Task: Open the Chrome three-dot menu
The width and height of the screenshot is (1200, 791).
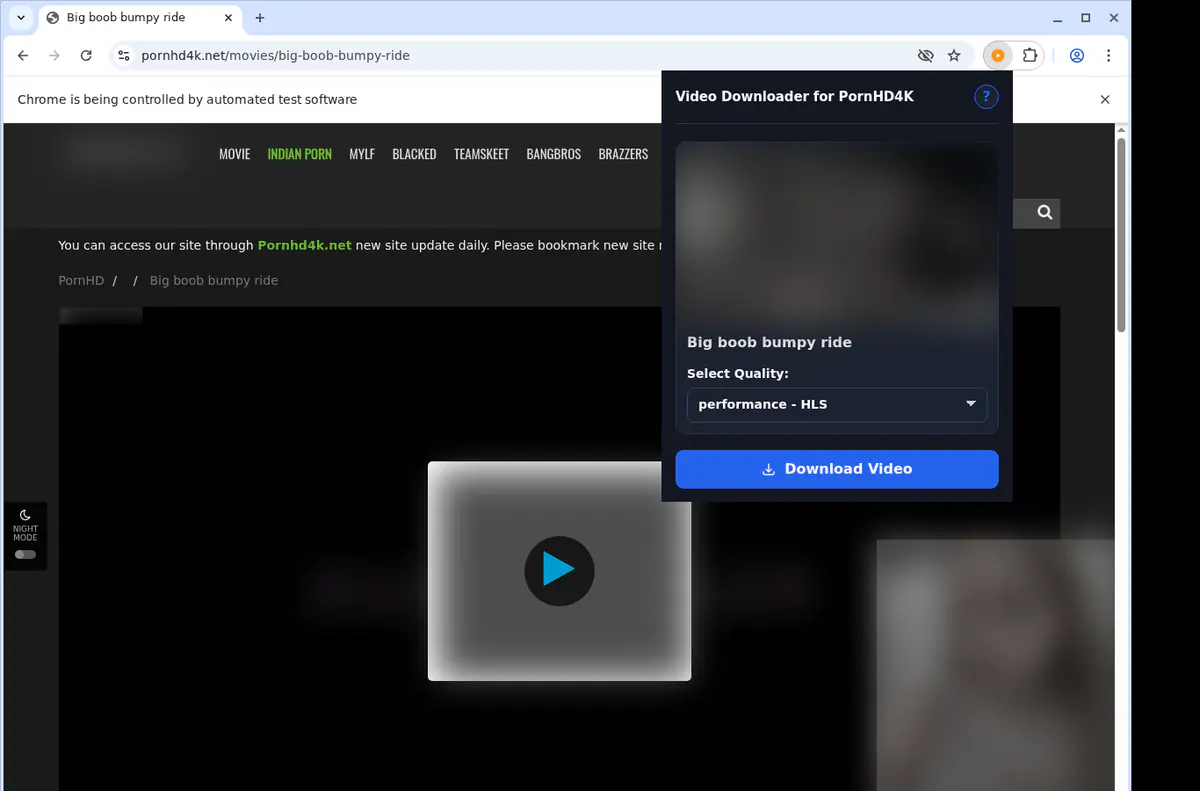Action: pyautogui.click(x=1109, y=56)
